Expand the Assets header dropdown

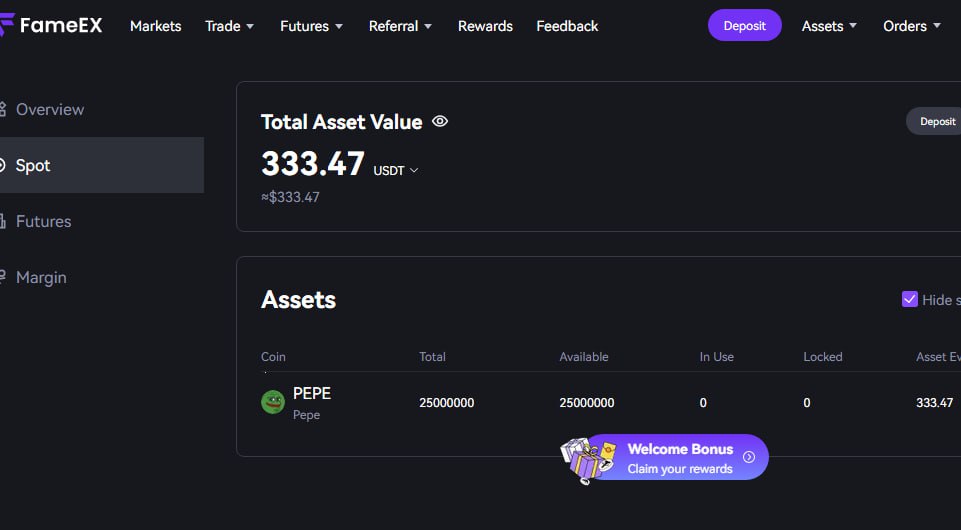coord(829,26)
